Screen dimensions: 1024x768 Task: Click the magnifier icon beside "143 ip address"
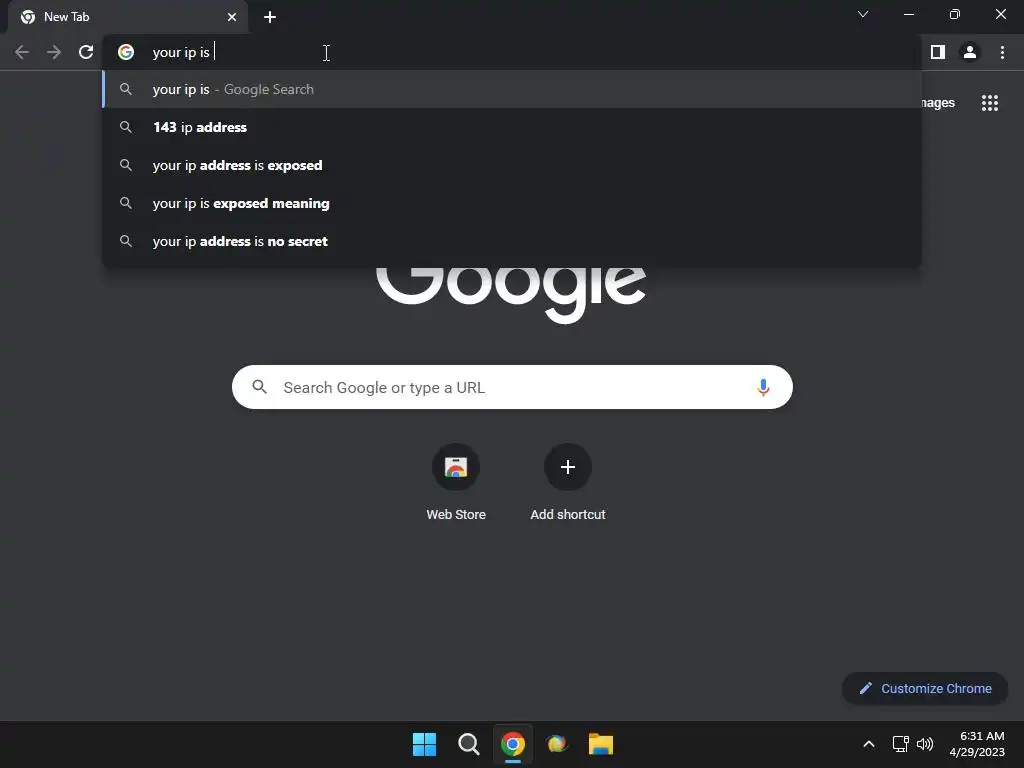(126, 127)
